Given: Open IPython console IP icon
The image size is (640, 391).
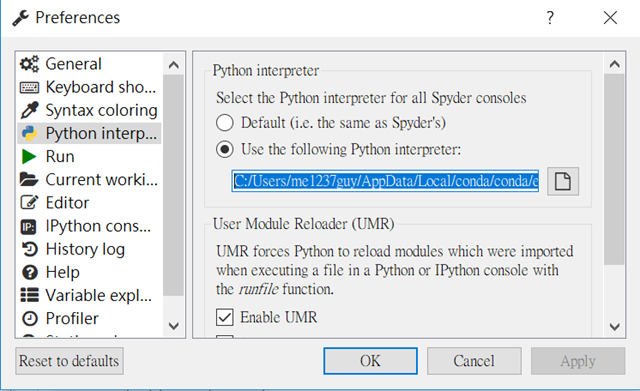Looking at the screenshot, I should click(29, 226).
